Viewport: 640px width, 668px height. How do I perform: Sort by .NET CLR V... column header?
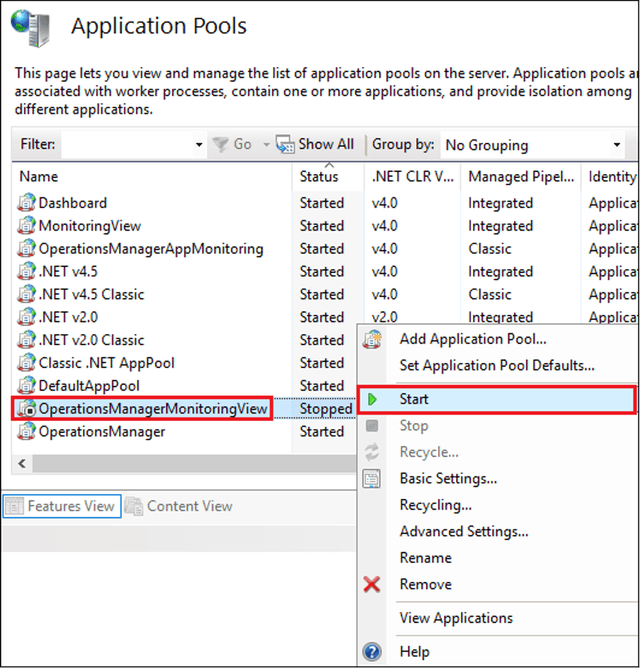point(412,176)
